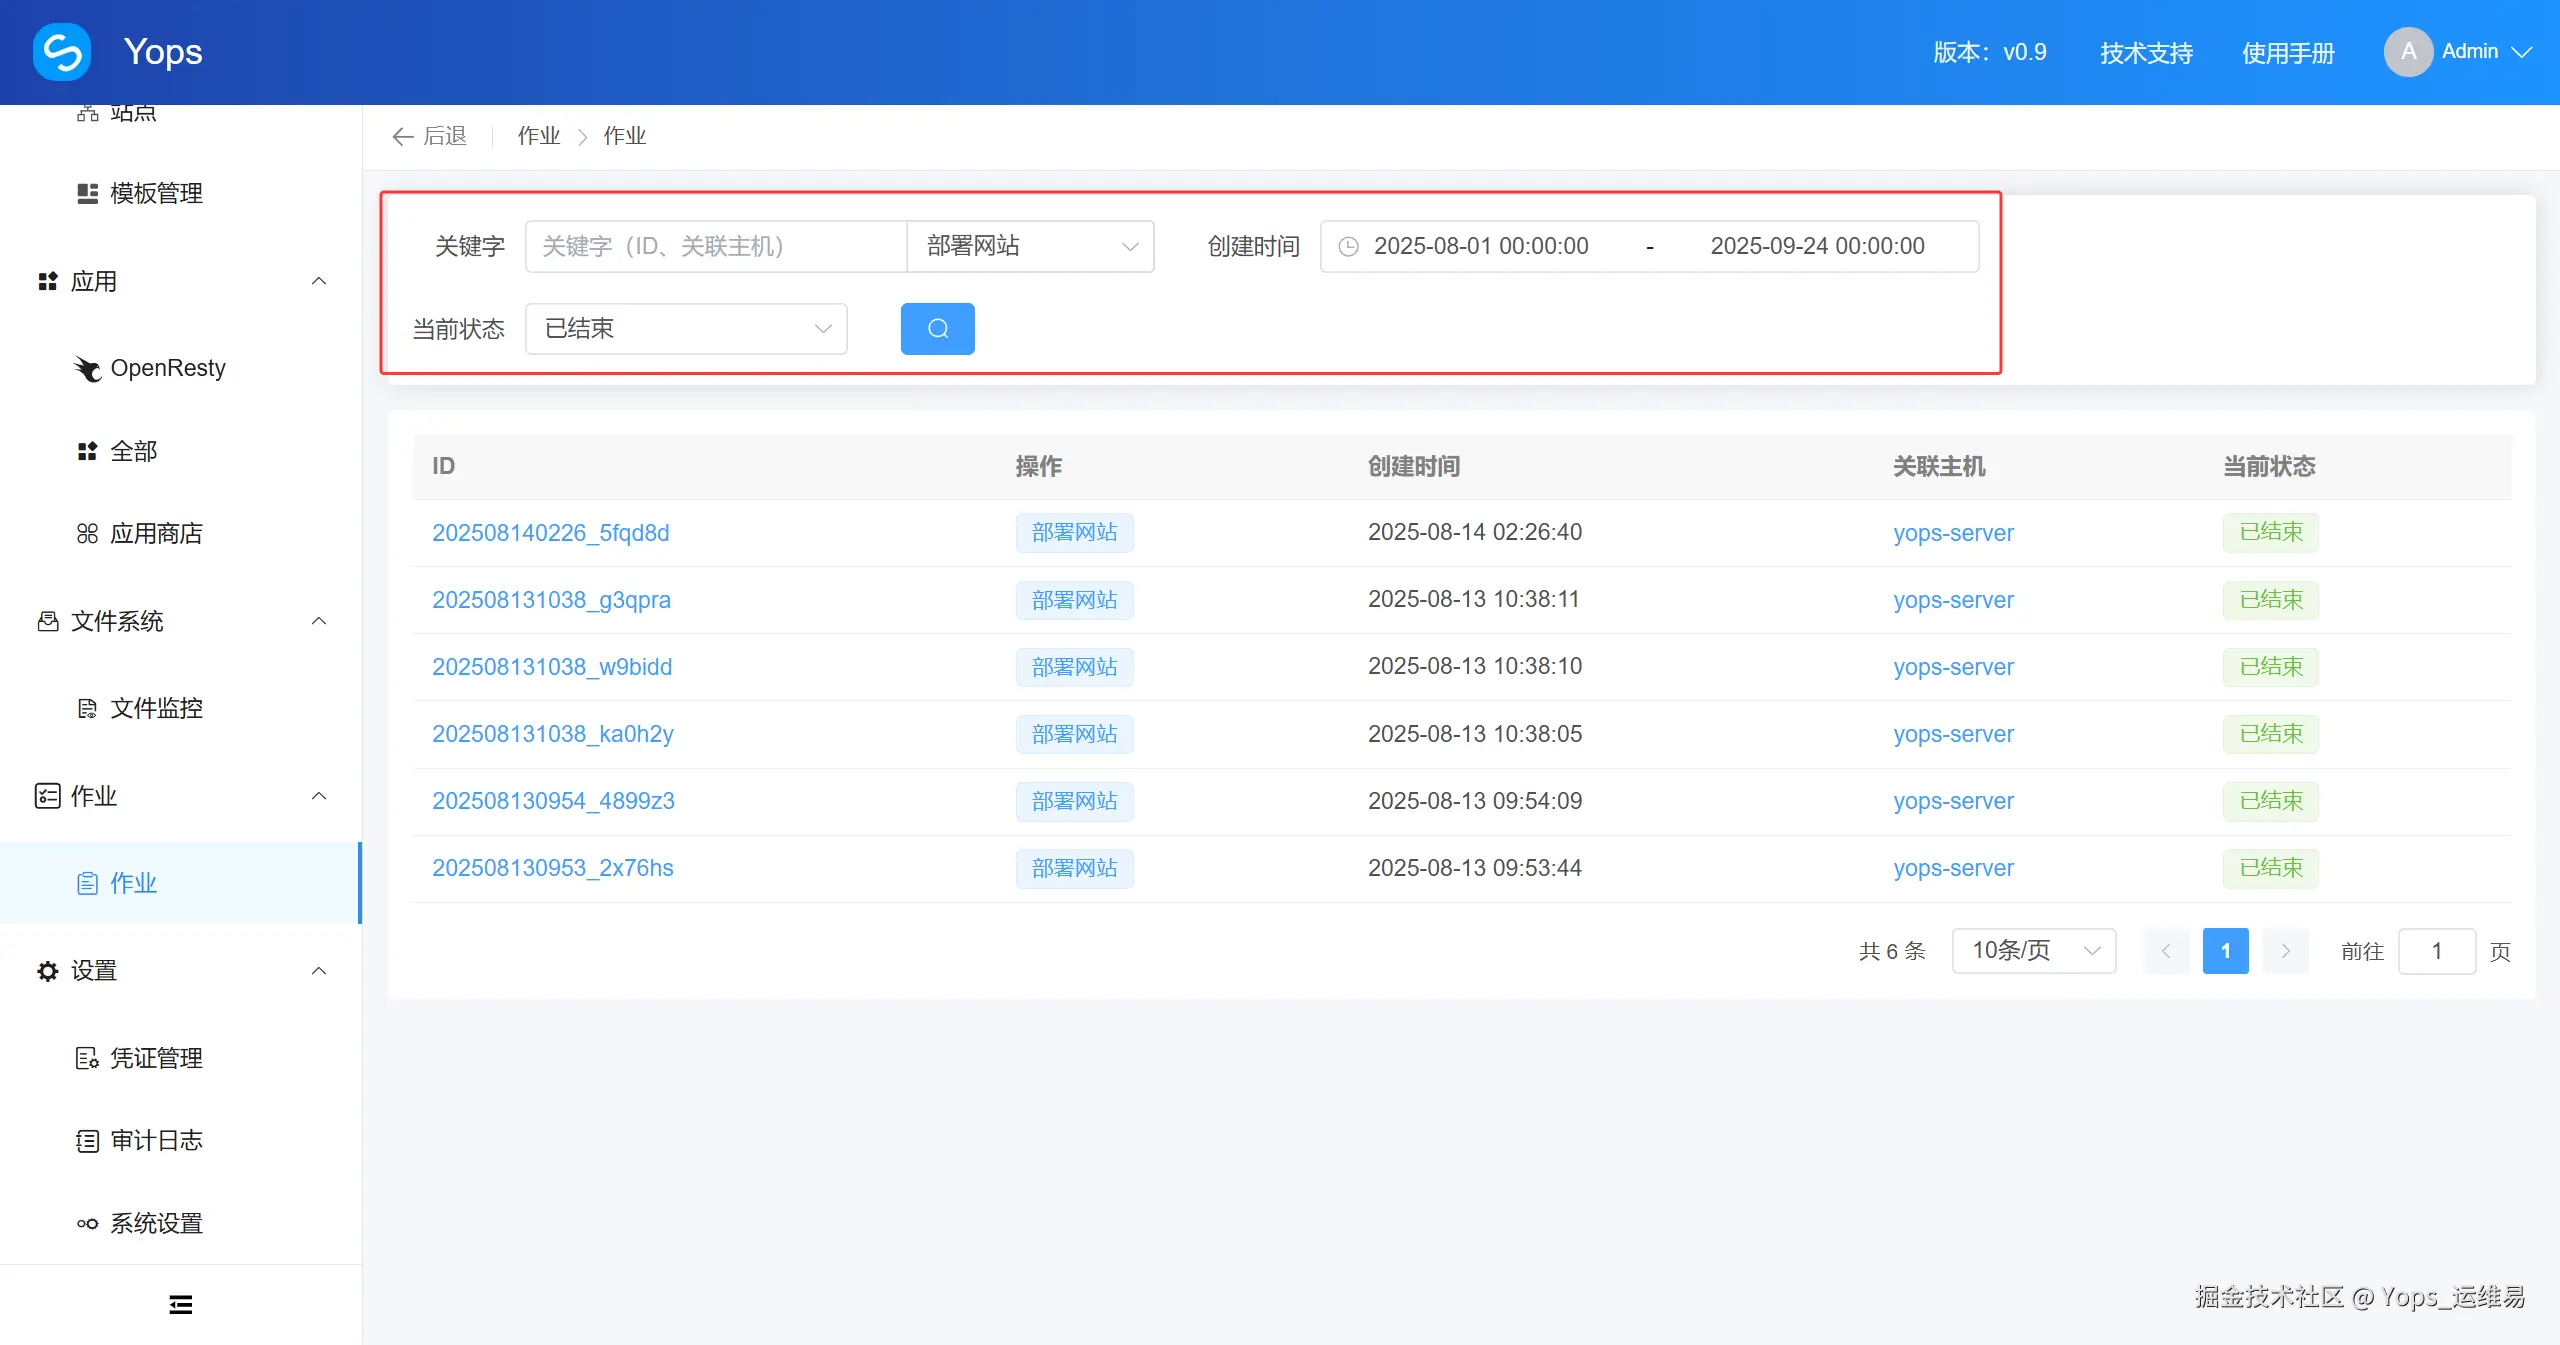This screenshot has width=2560, height=1345.
Task: Click the blue search magnifier button
Action: click(937, 329)
